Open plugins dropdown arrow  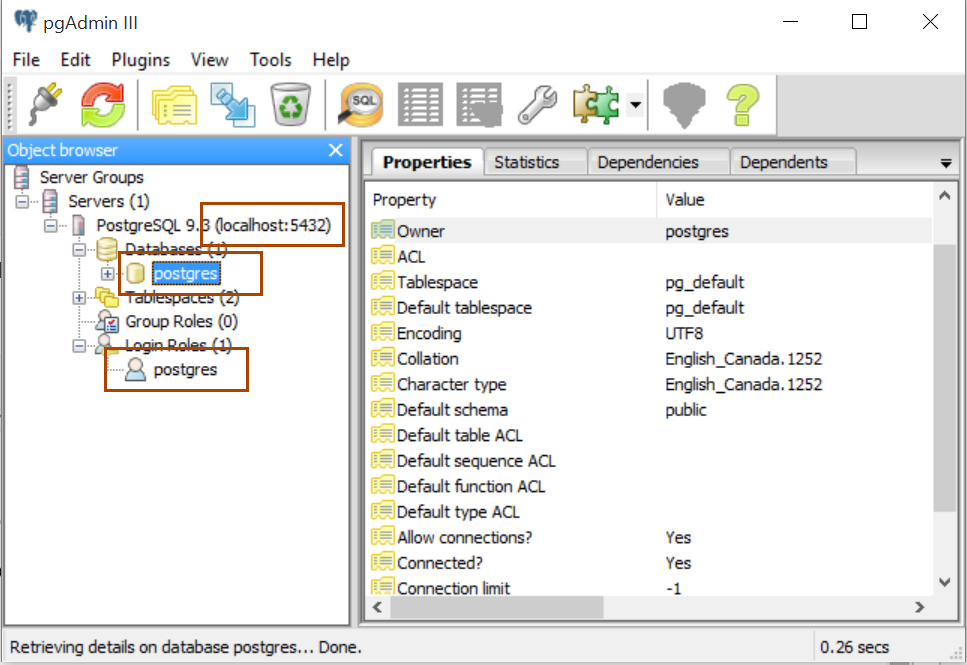tap(635, 104)
